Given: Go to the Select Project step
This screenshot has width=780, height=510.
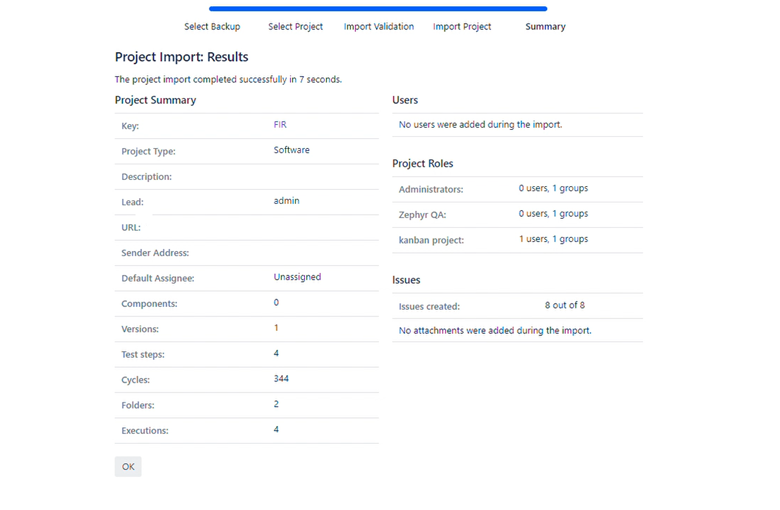Looking at the screenshot, I should click(x=295, y=27).
